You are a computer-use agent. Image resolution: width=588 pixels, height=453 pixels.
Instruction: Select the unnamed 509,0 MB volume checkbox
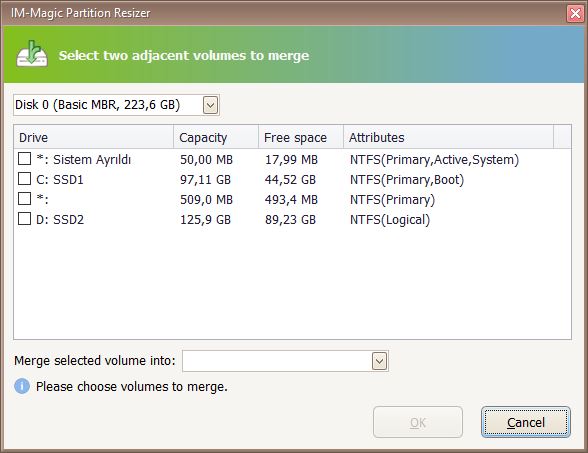pos(24,199)
